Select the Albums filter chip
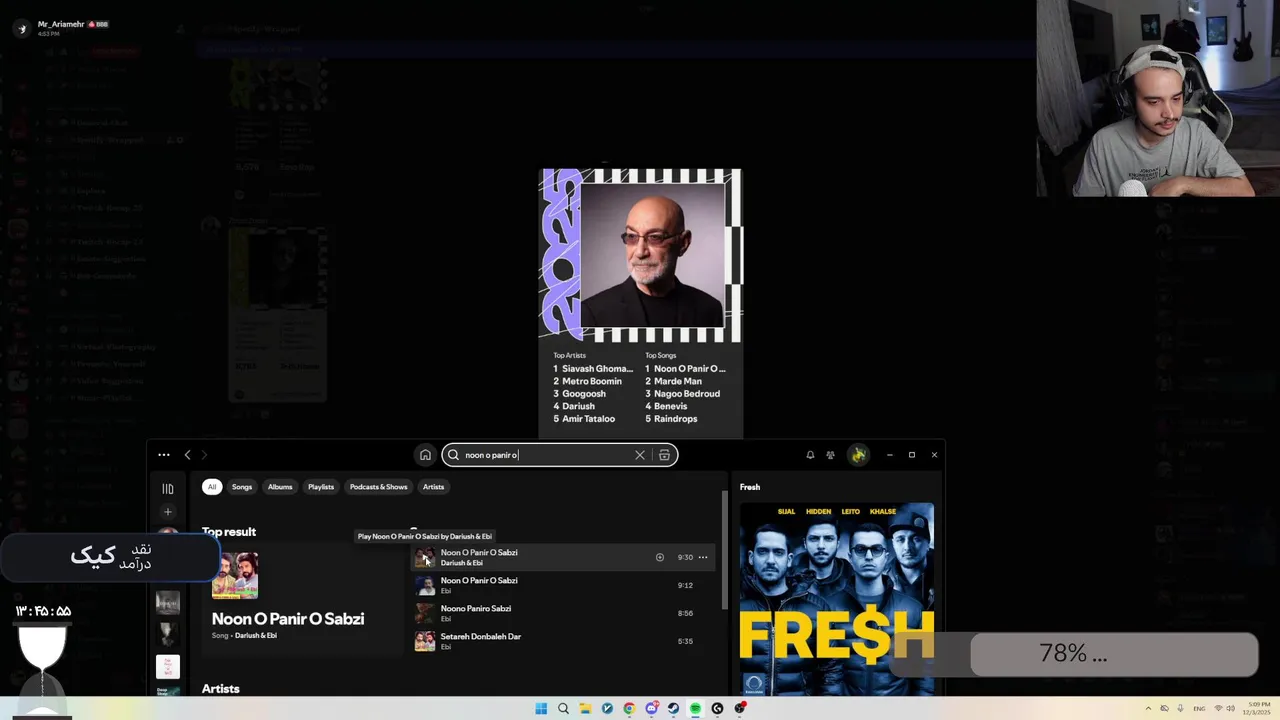This screenshot has height=720, width=1280. click(x=280, y=487)
